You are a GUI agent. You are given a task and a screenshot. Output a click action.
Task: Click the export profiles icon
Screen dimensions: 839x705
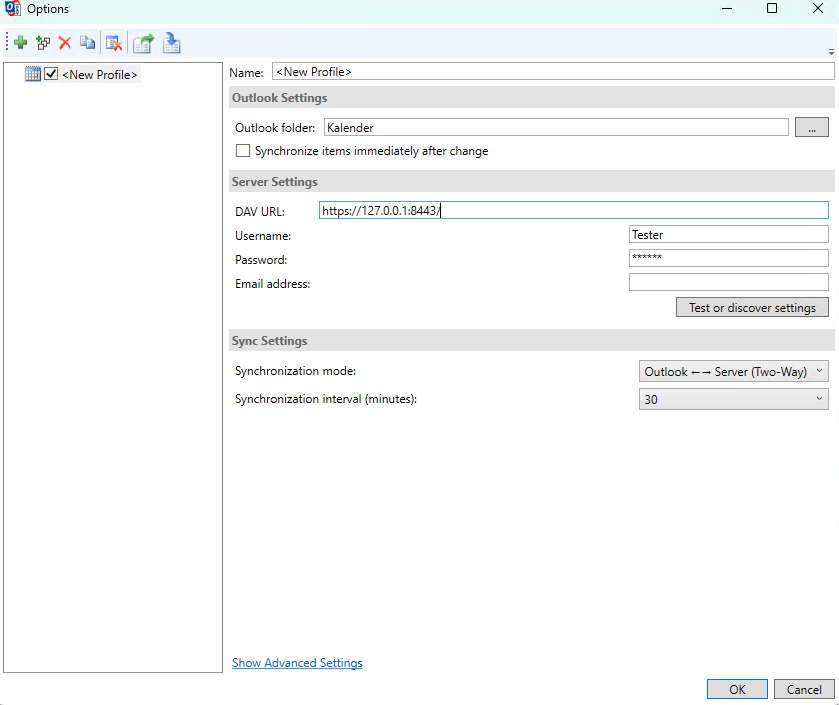(x=144, y=43)
